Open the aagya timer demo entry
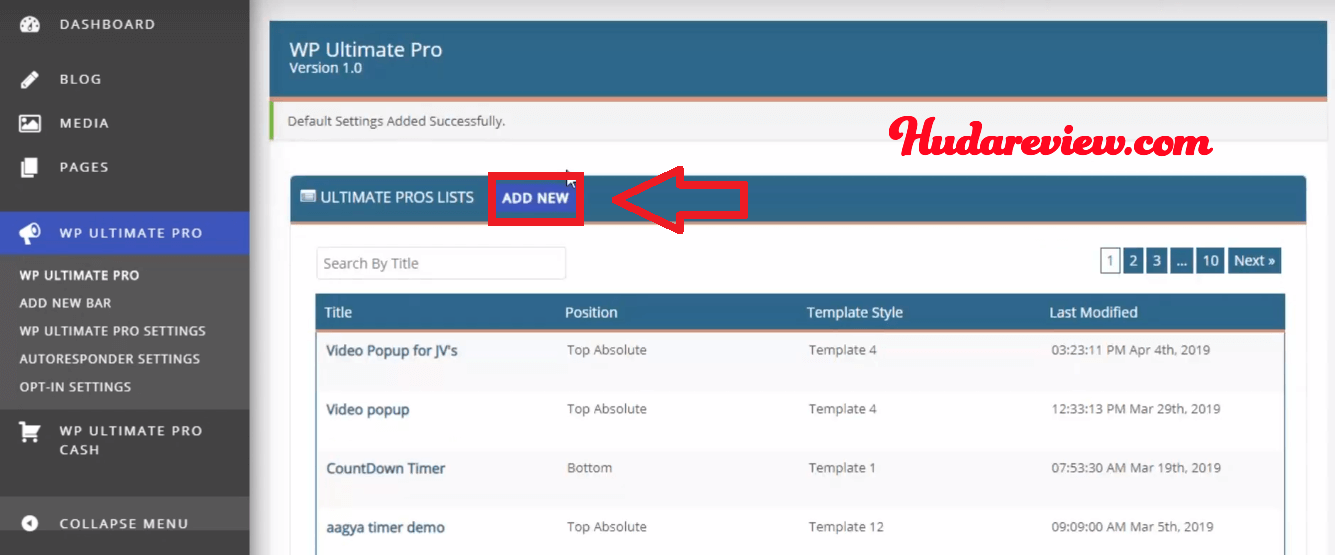 pos(385,528)
